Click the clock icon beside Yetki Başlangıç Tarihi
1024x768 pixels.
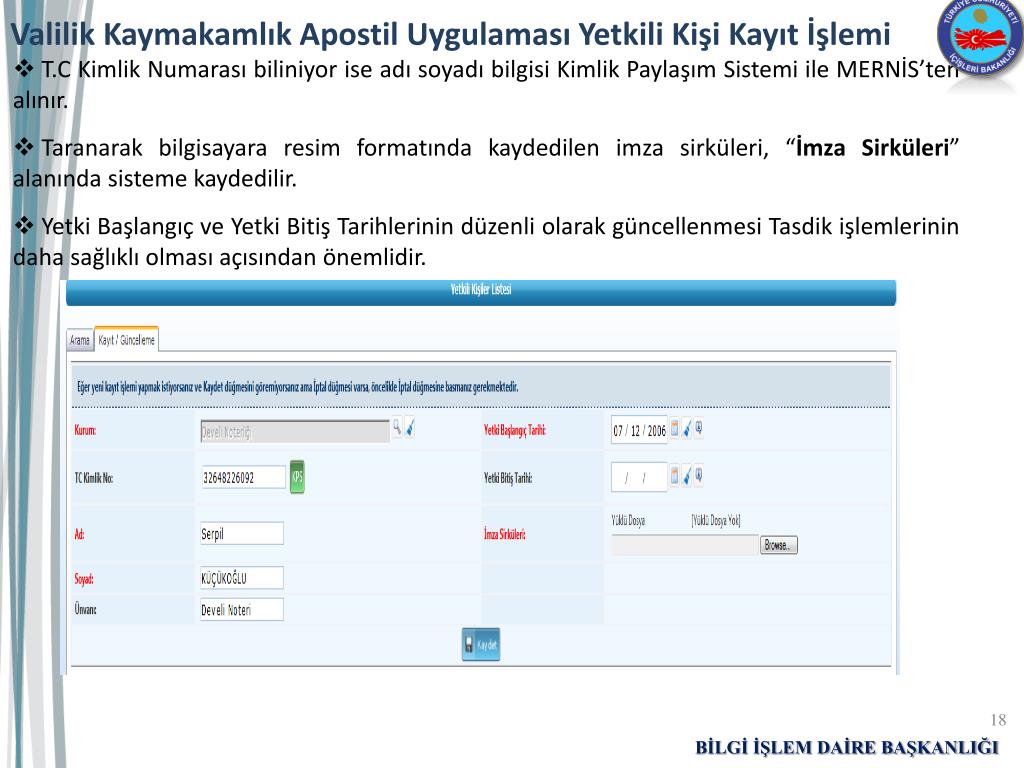click(x=699, y=429)
